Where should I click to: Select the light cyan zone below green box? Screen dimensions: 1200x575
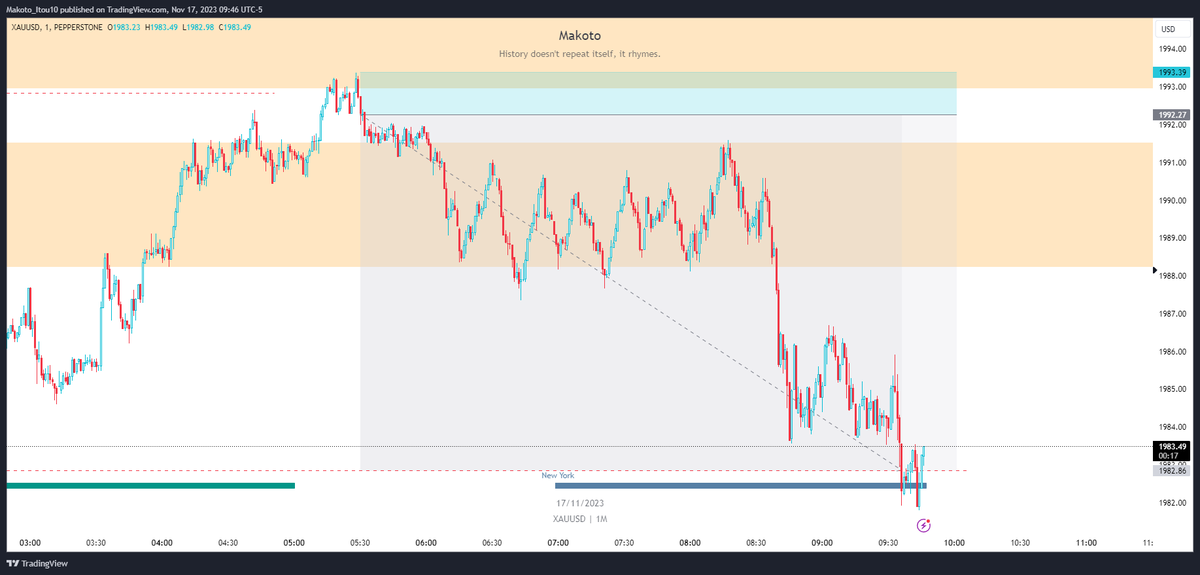click(657, 101)
